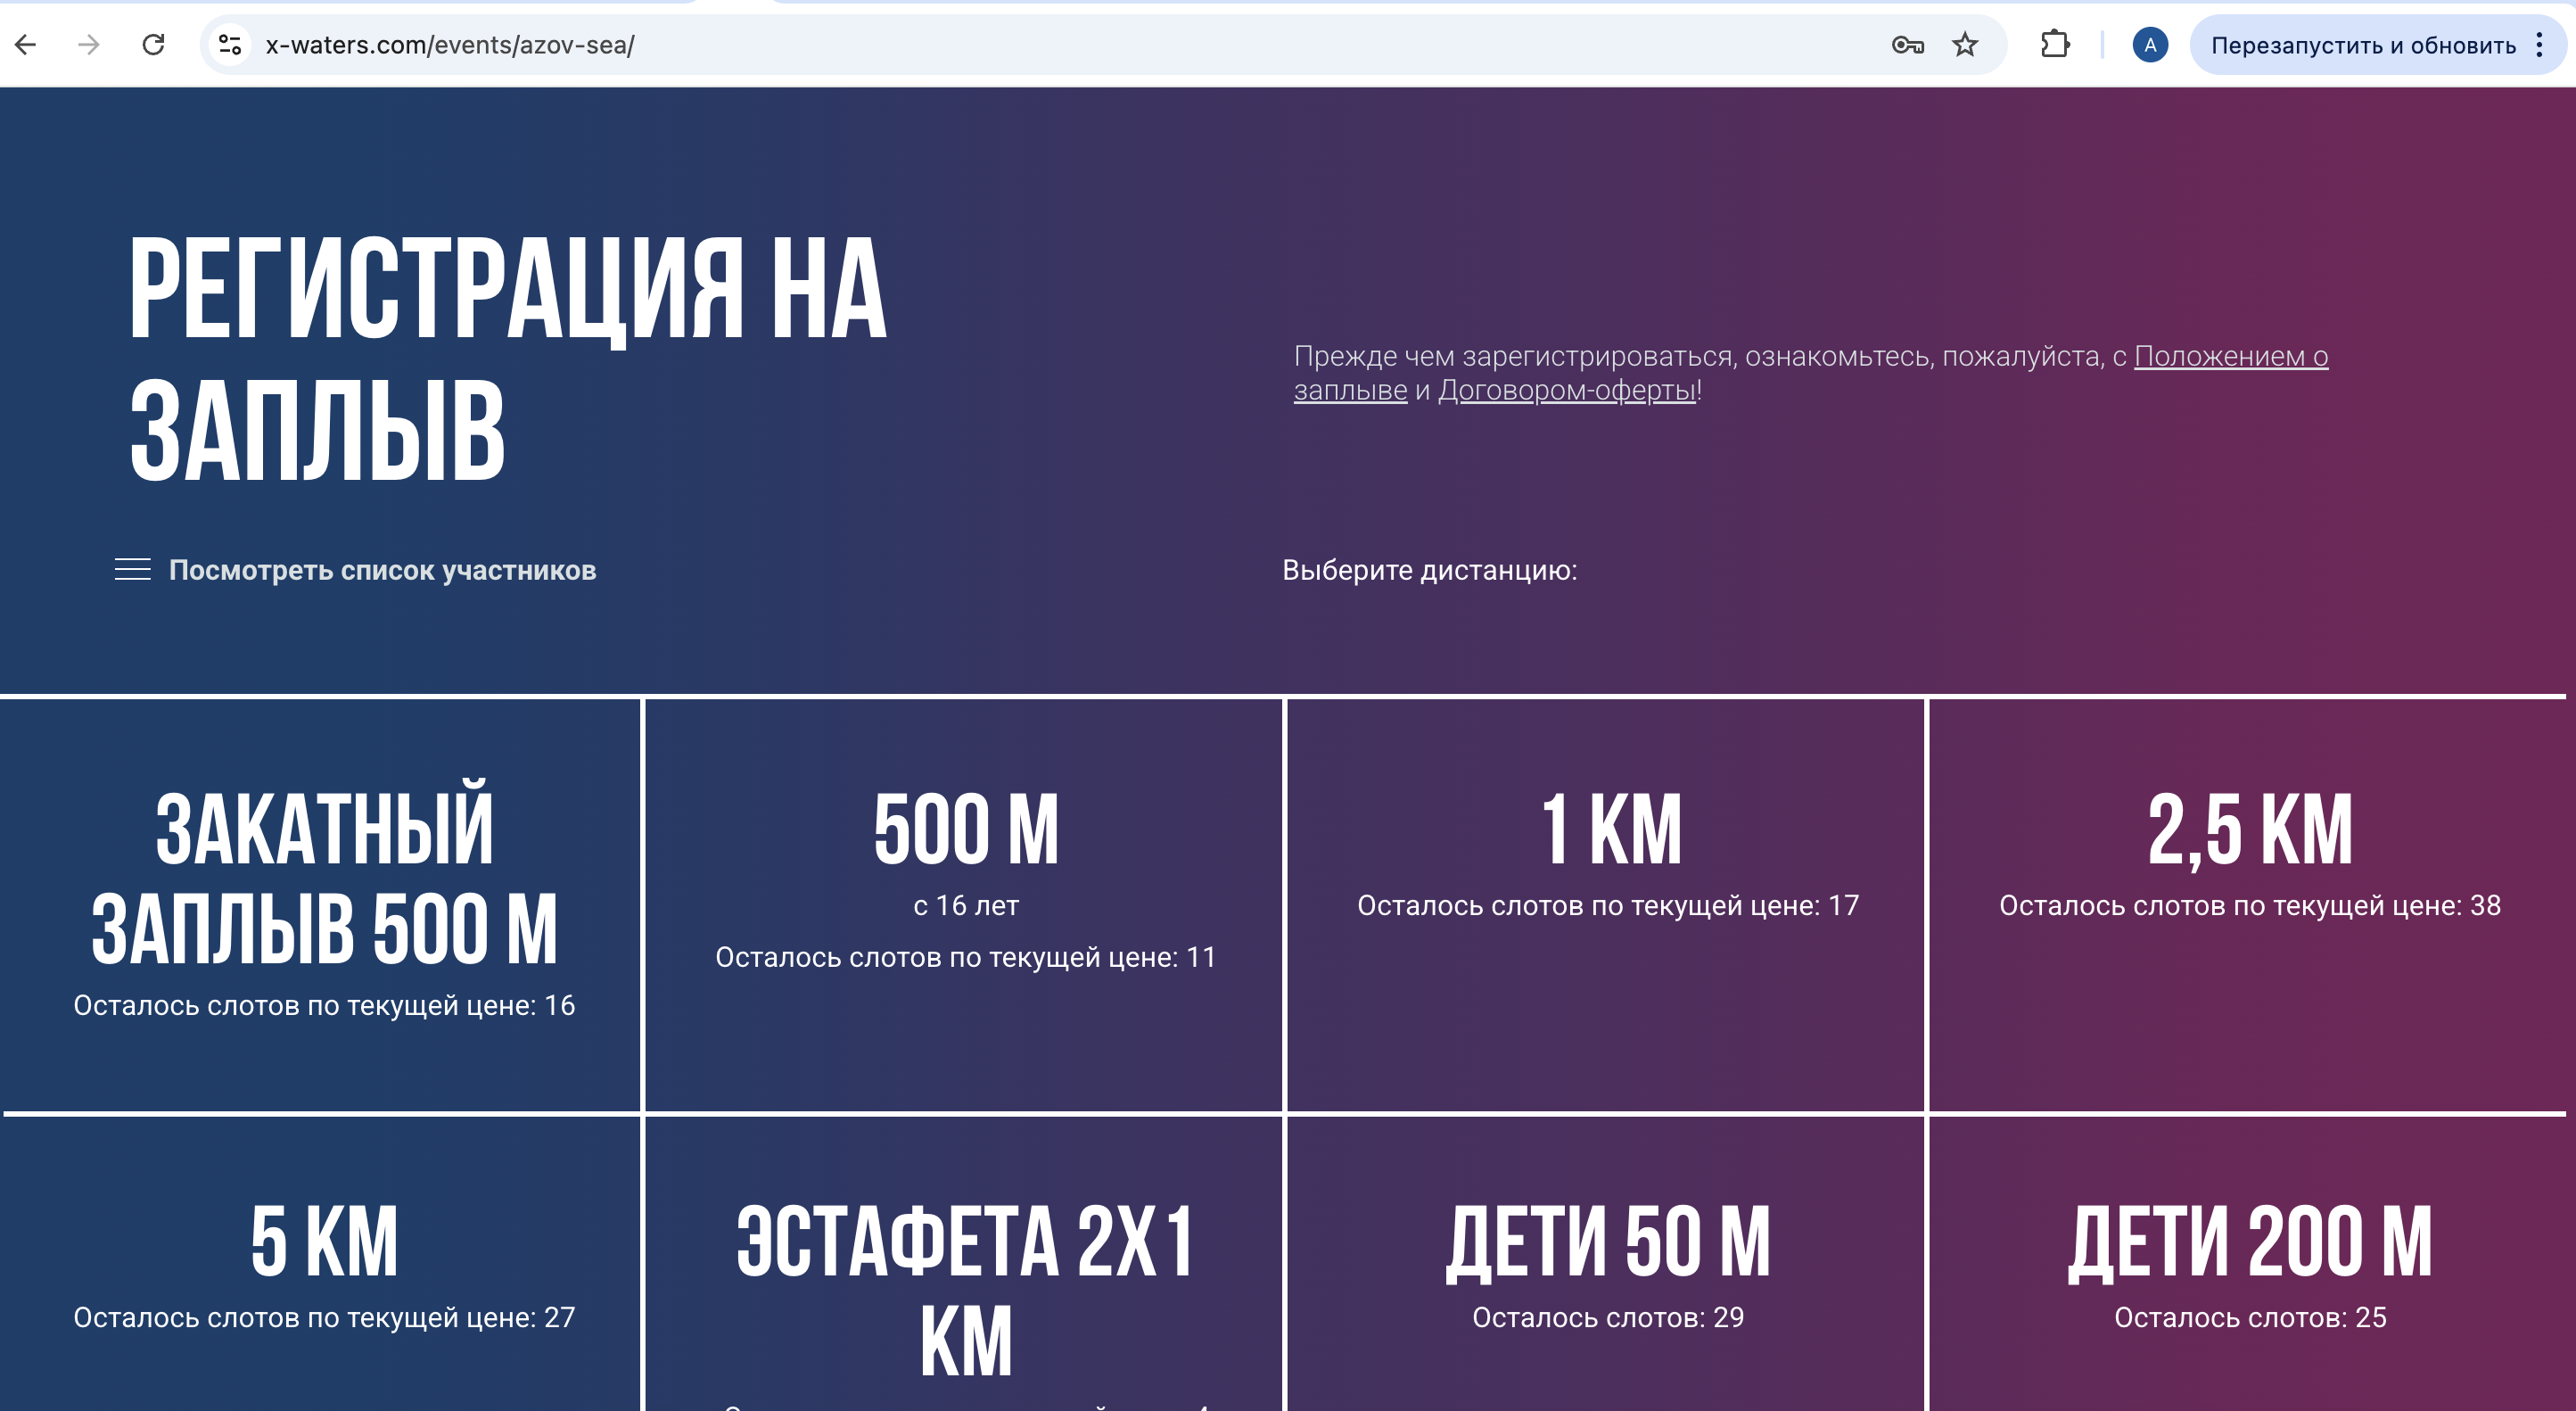Open the Chrome three-dot menu
Screen dimensions: 2576x1411
(x=2540, y=45)
